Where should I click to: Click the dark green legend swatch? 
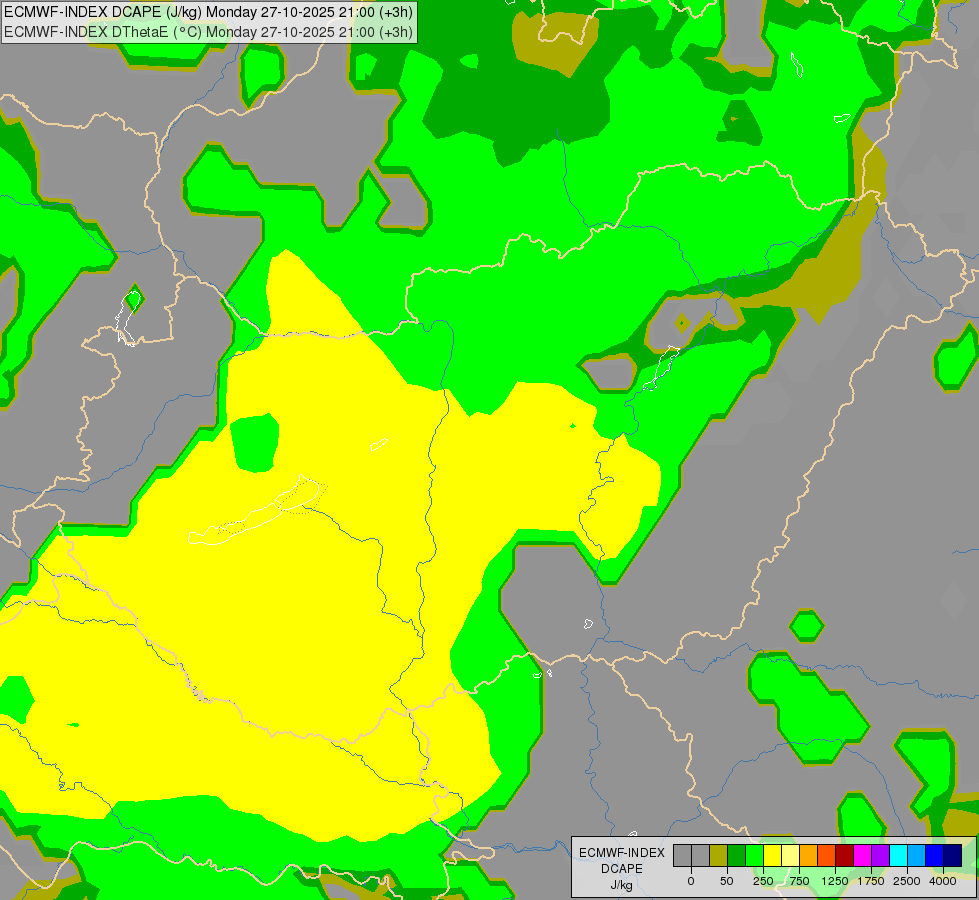click(x=737, y=855)
